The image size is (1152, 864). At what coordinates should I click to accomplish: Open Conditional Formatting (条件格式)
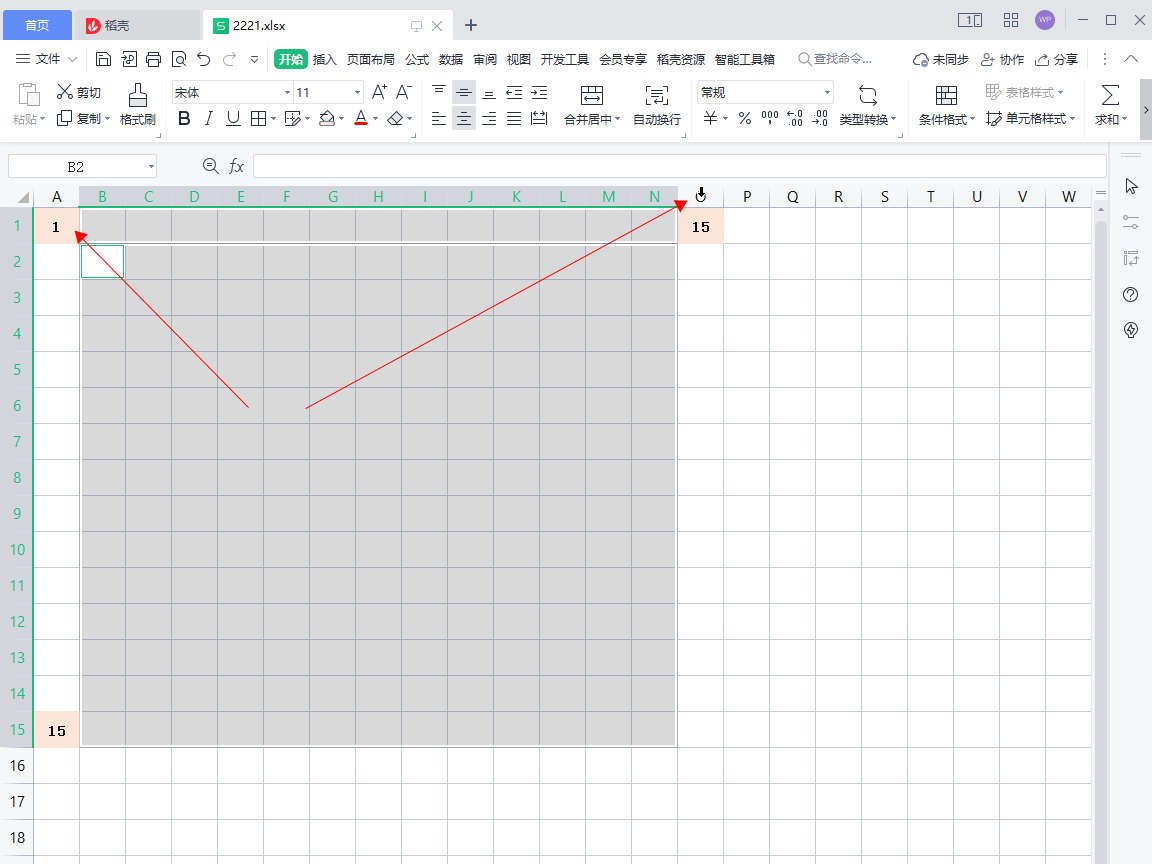(x=946, y=104)
